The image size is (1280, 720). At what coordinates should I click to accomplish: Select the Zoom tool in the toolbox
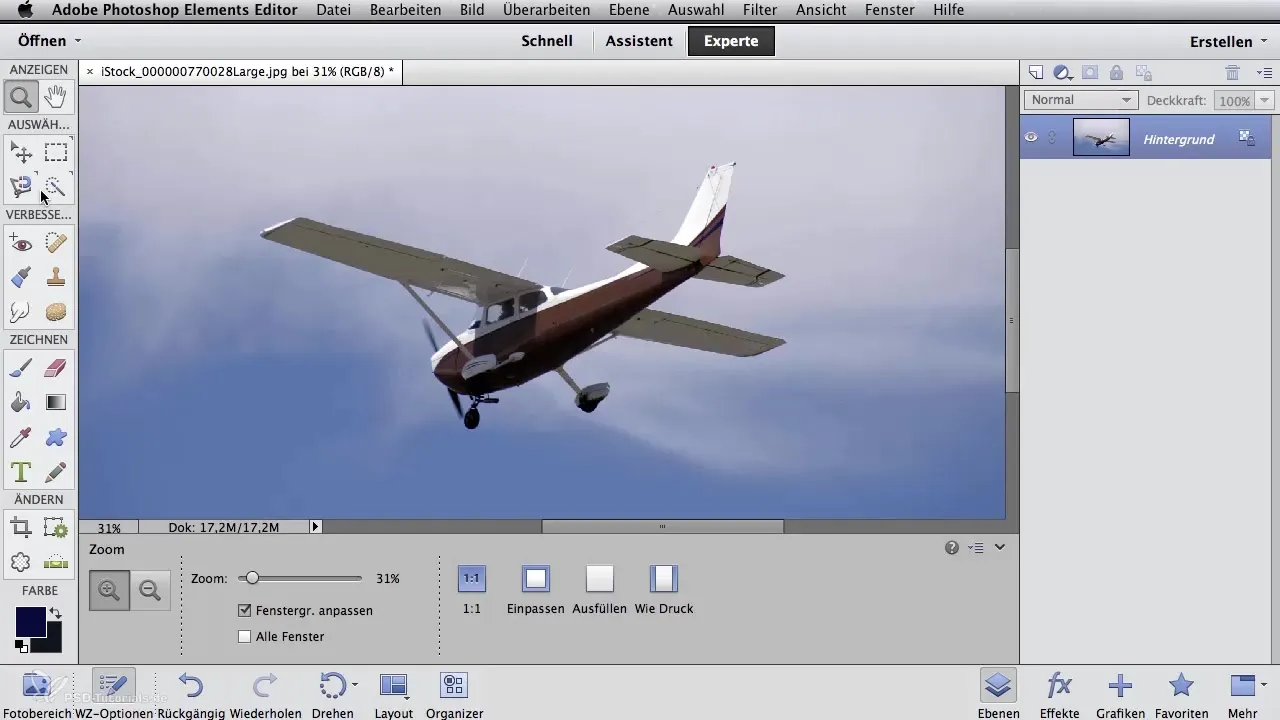point(21,97)
